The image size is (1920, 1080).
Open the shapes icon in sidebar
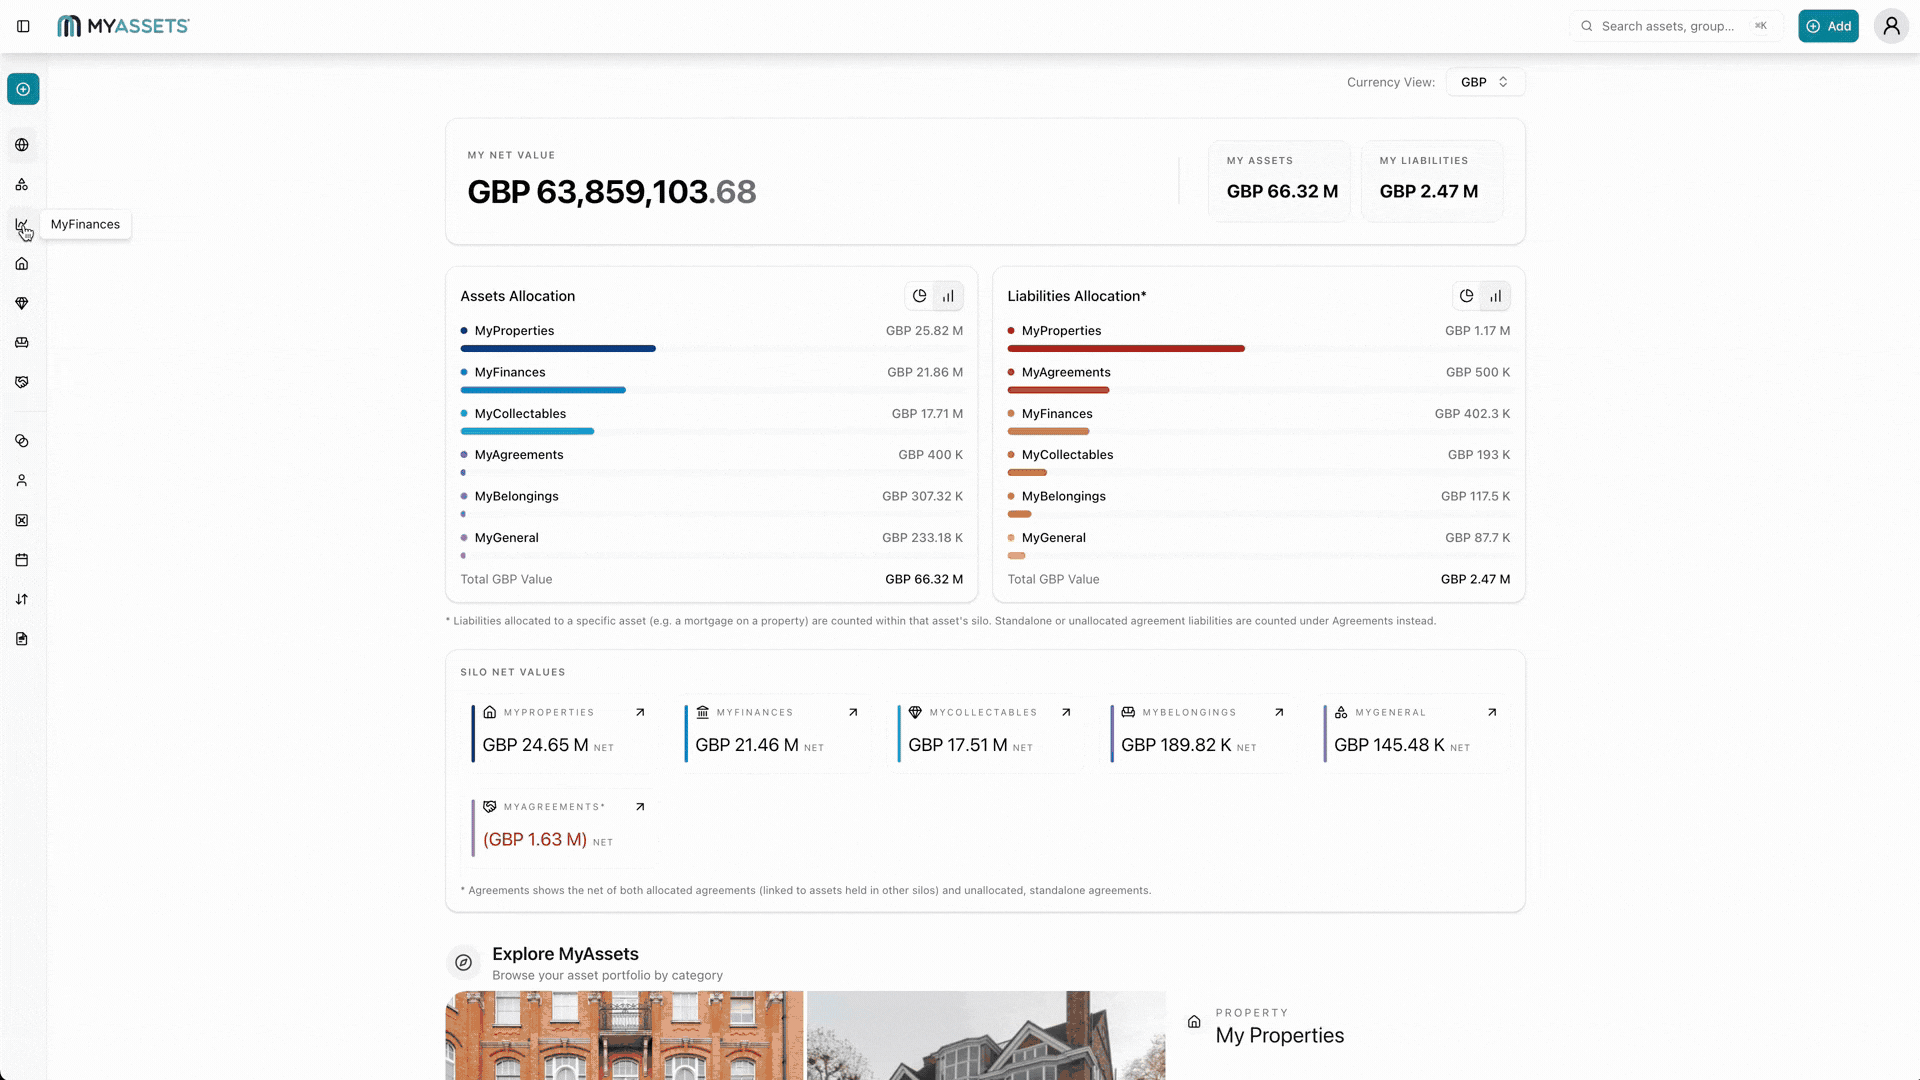22,185
